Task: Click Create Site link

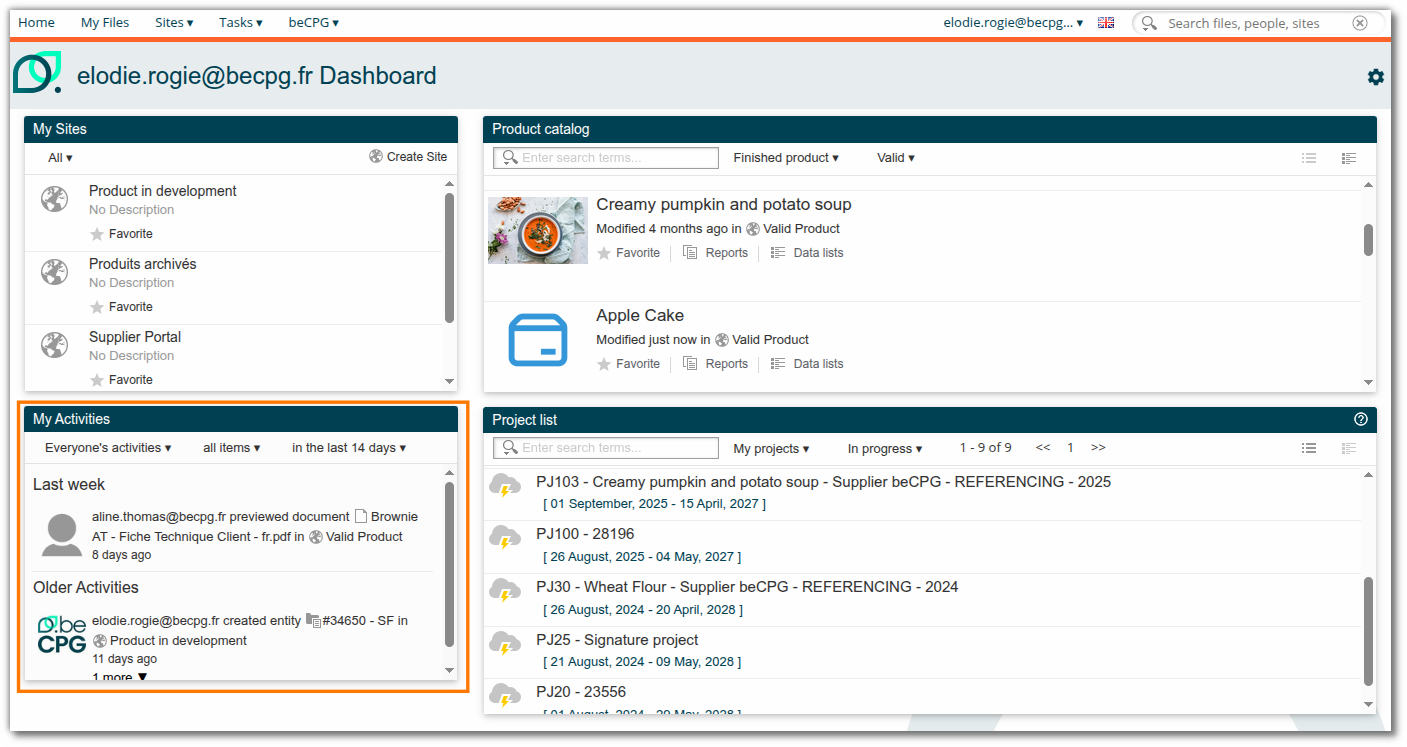Action: [408, 157]
